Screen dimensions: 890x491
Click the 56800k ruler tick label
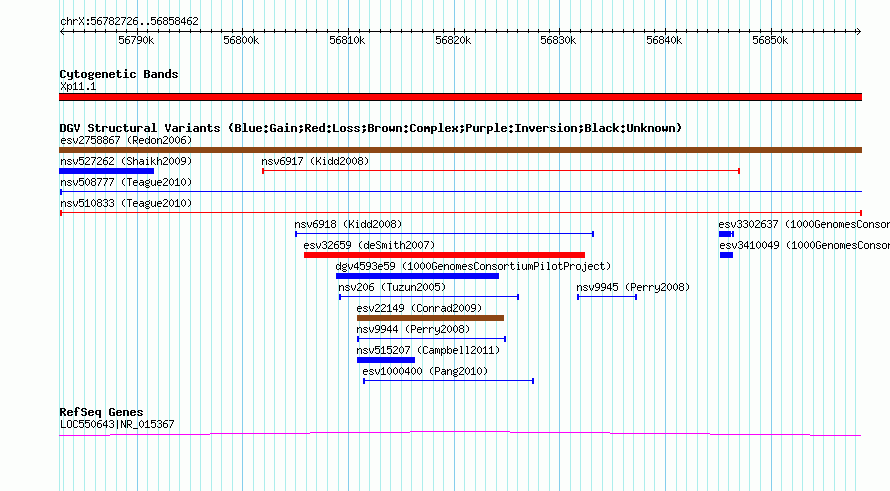tap(241, 40)
